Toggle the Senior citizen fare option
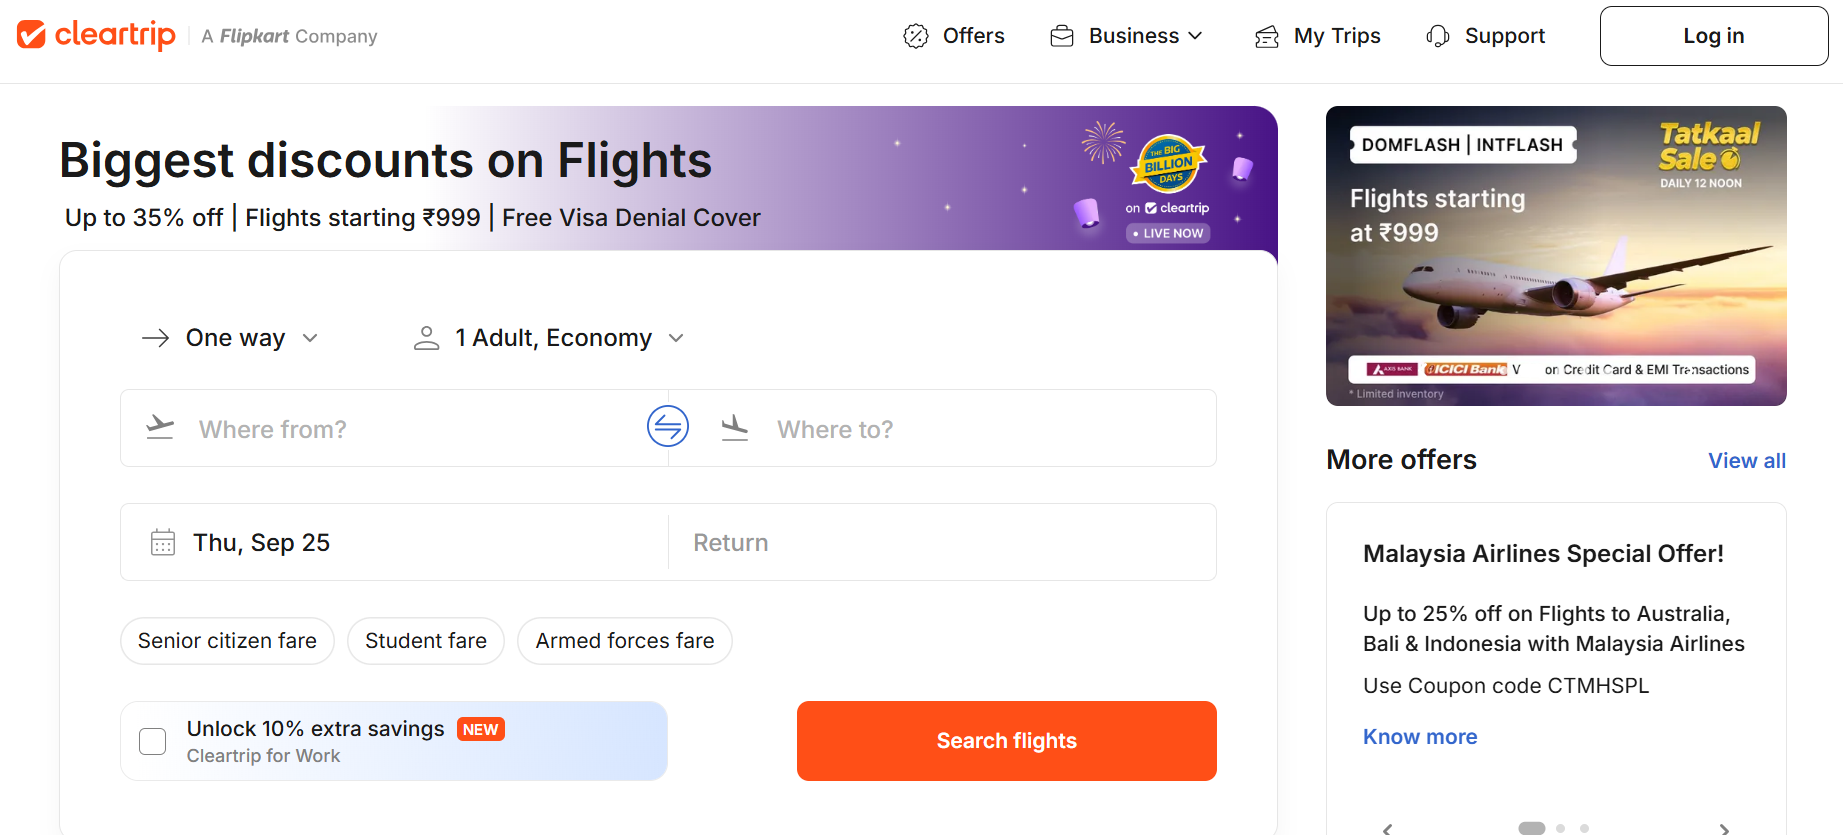Screen dimensions: 1843x835 click(227, 641)
